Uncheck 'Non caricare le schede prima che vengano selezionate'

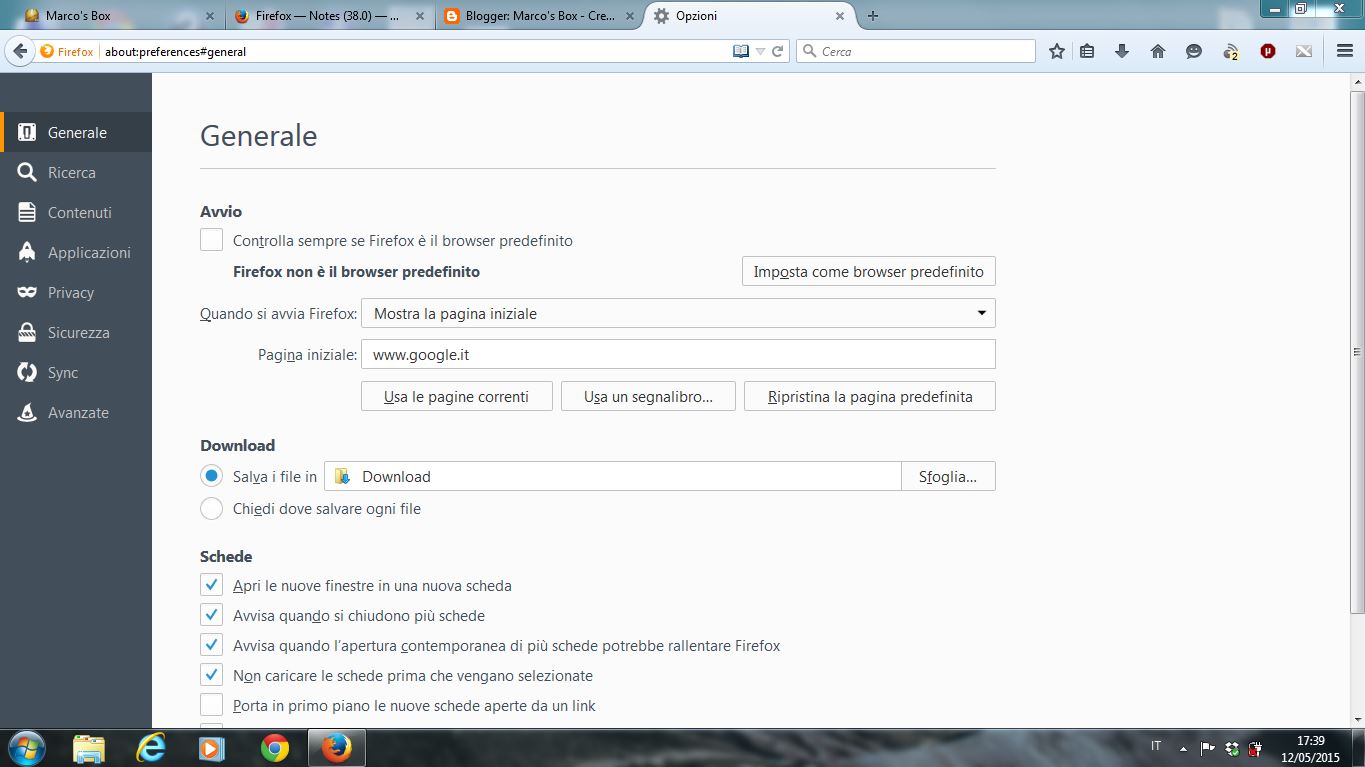pos(211,675)
